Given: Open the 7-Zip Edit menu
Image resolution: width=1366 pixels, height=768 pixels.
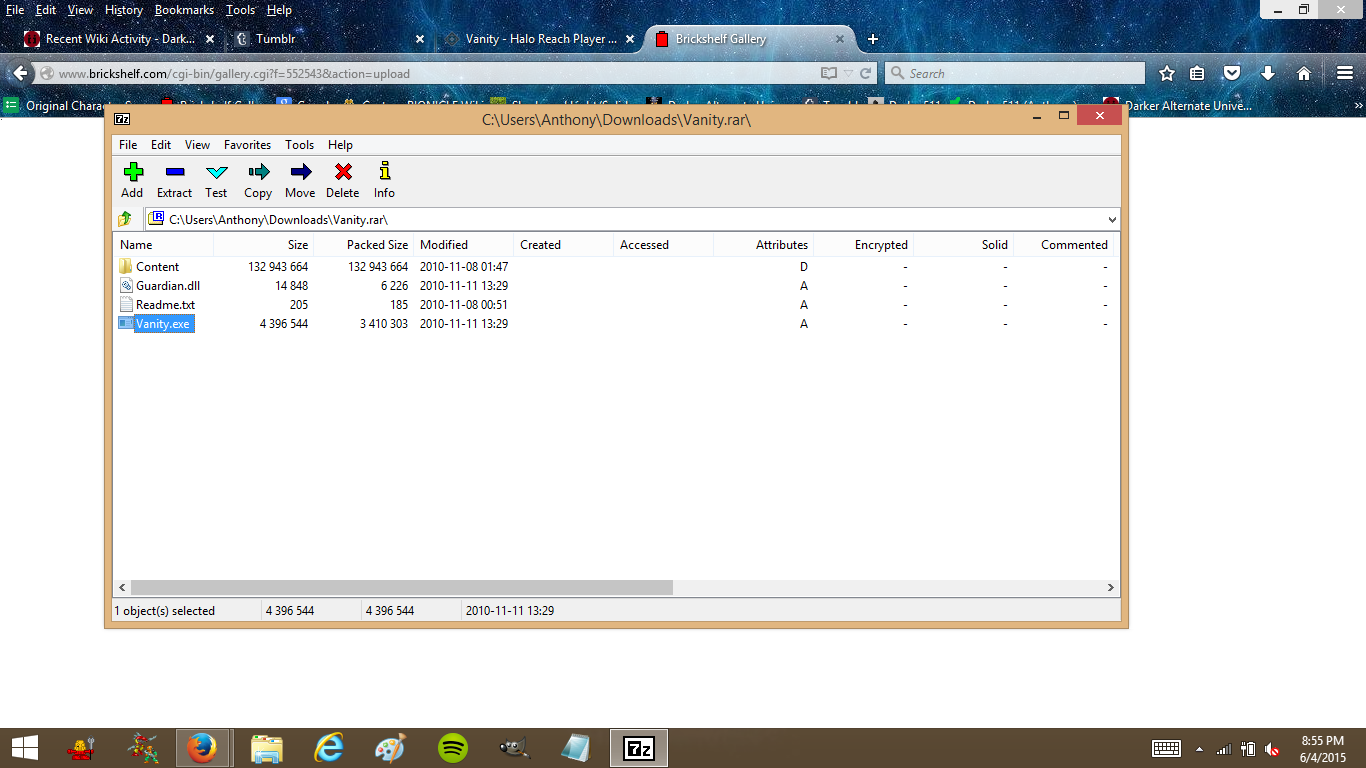Looking at the screenshot, I should point(161,145).
